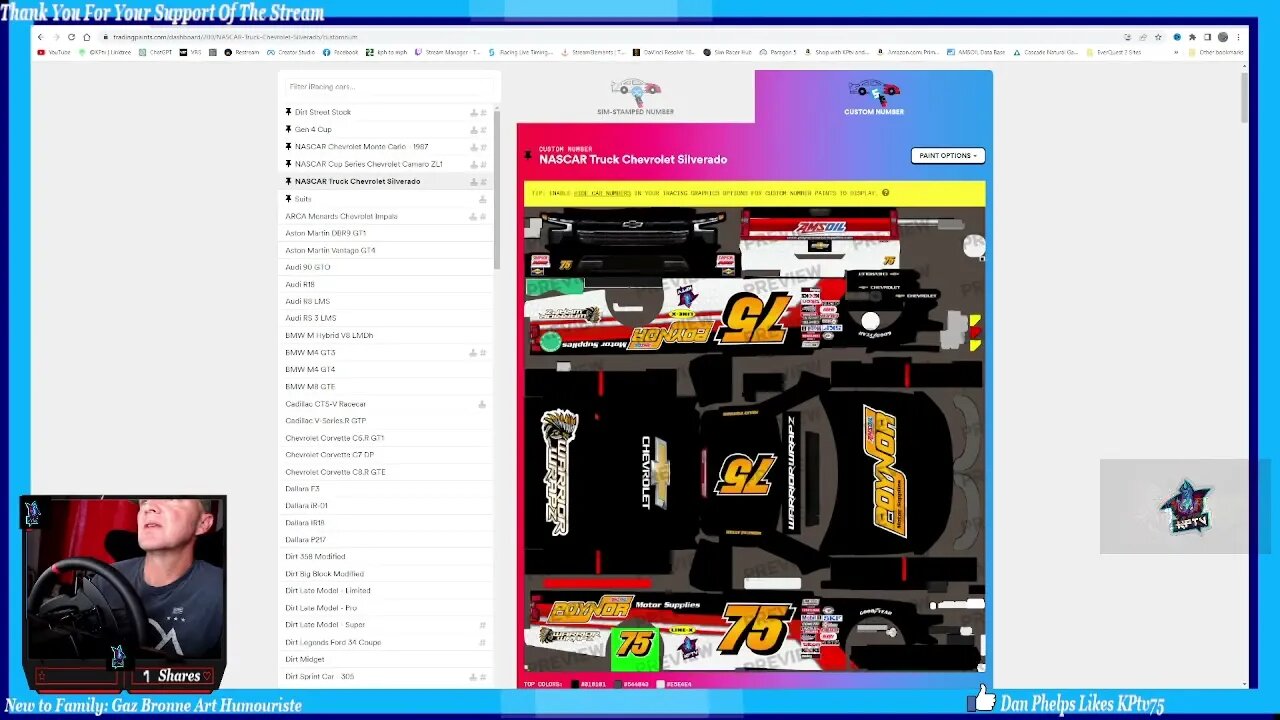Click the car list scrollbar
The image size is (1280, 720).
pos(497,190)
